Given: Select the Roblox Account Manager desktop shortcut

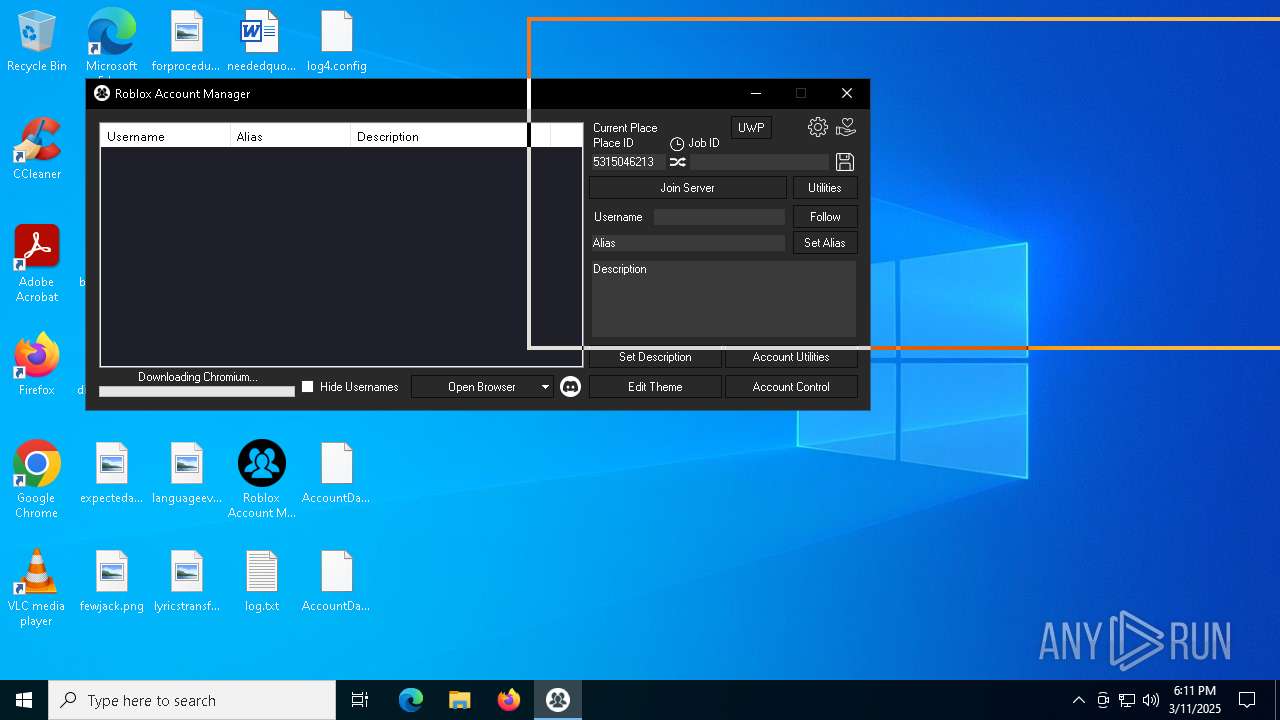Looking at the screenshot, I should [x=261, y=480].
